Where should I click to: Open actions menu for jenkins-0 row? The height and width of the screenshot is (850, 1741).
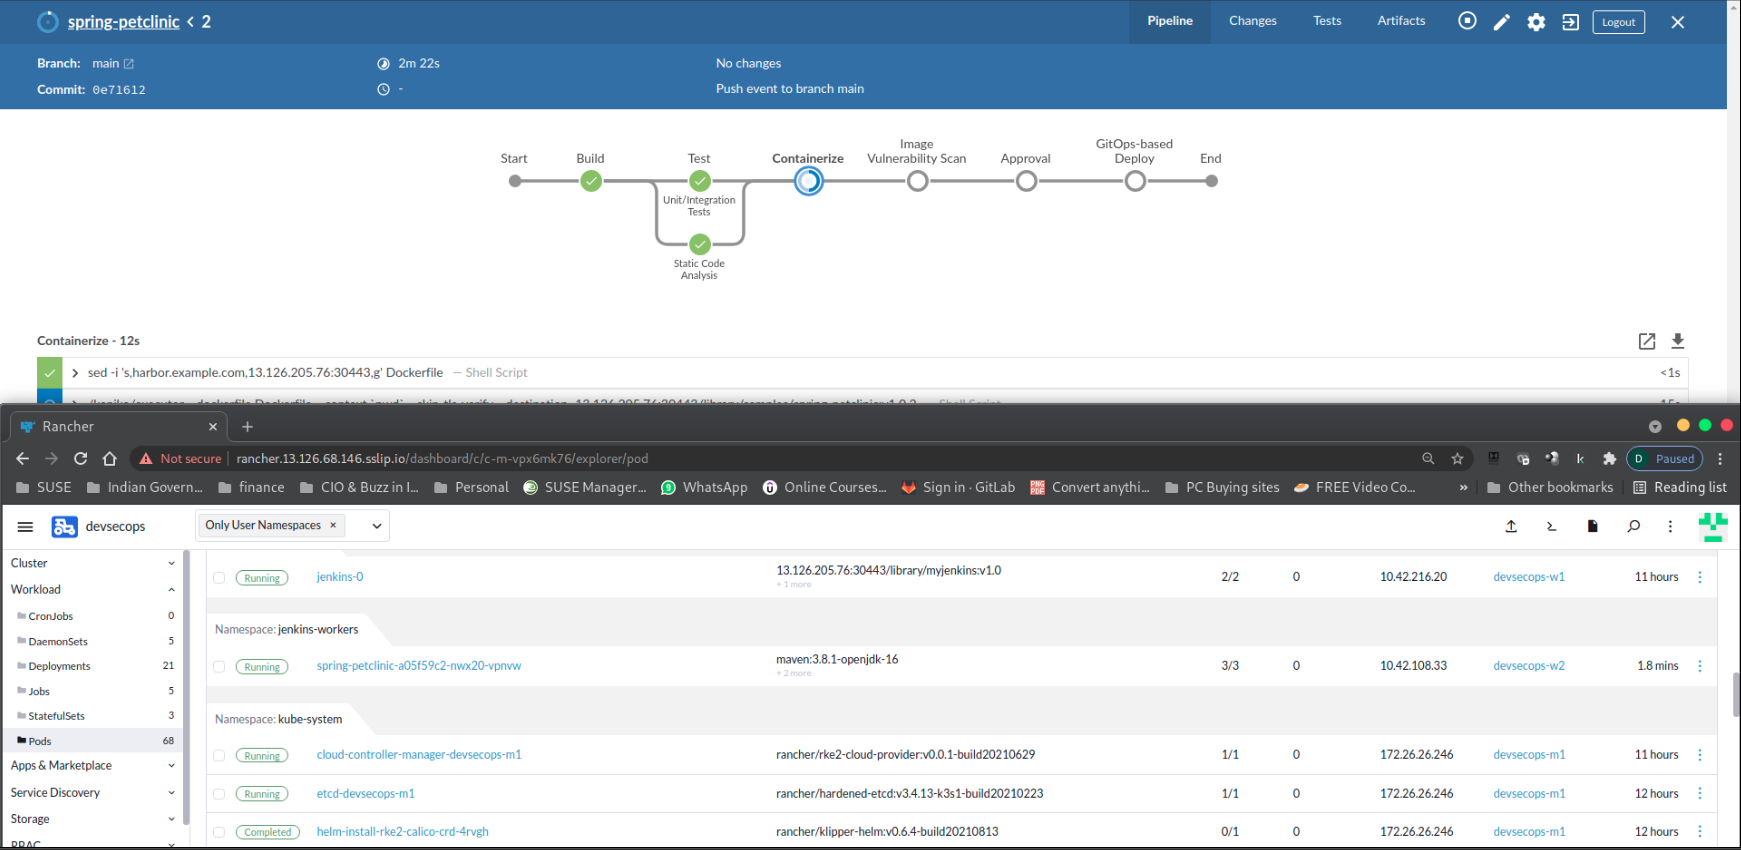pos(1700,577)
